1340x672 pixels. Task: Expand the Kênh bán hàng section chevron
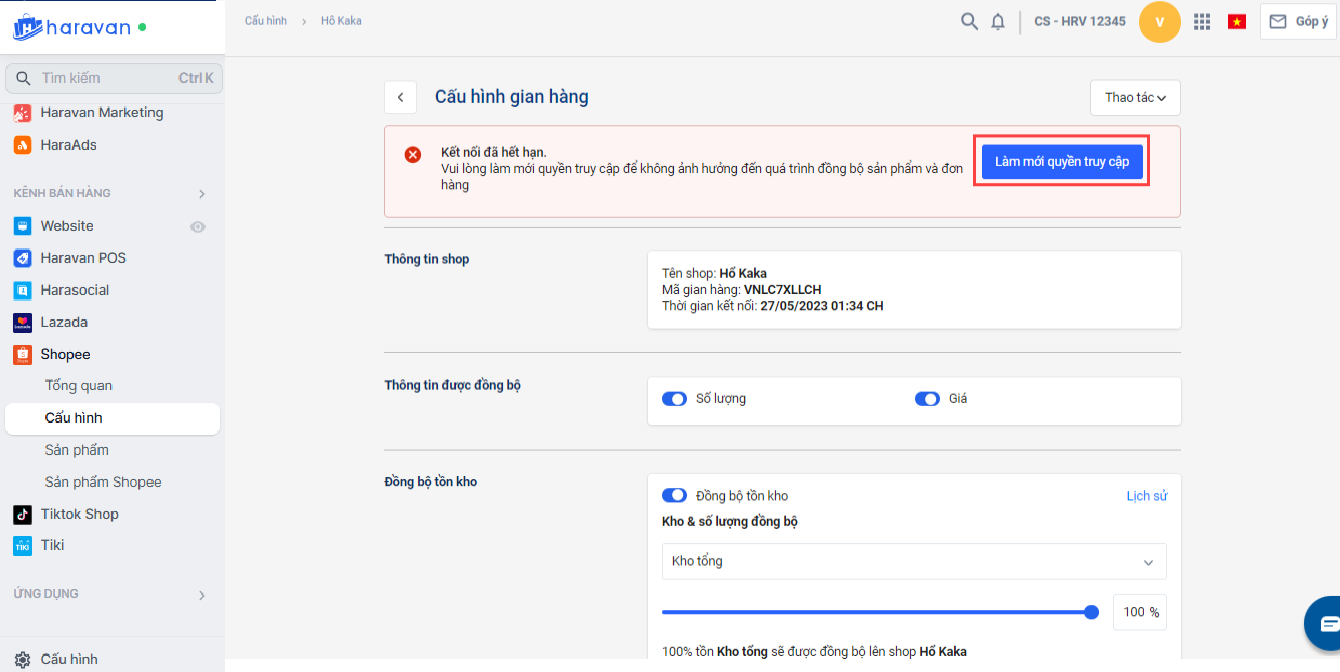pyautogui.click(x=201, y=193)
